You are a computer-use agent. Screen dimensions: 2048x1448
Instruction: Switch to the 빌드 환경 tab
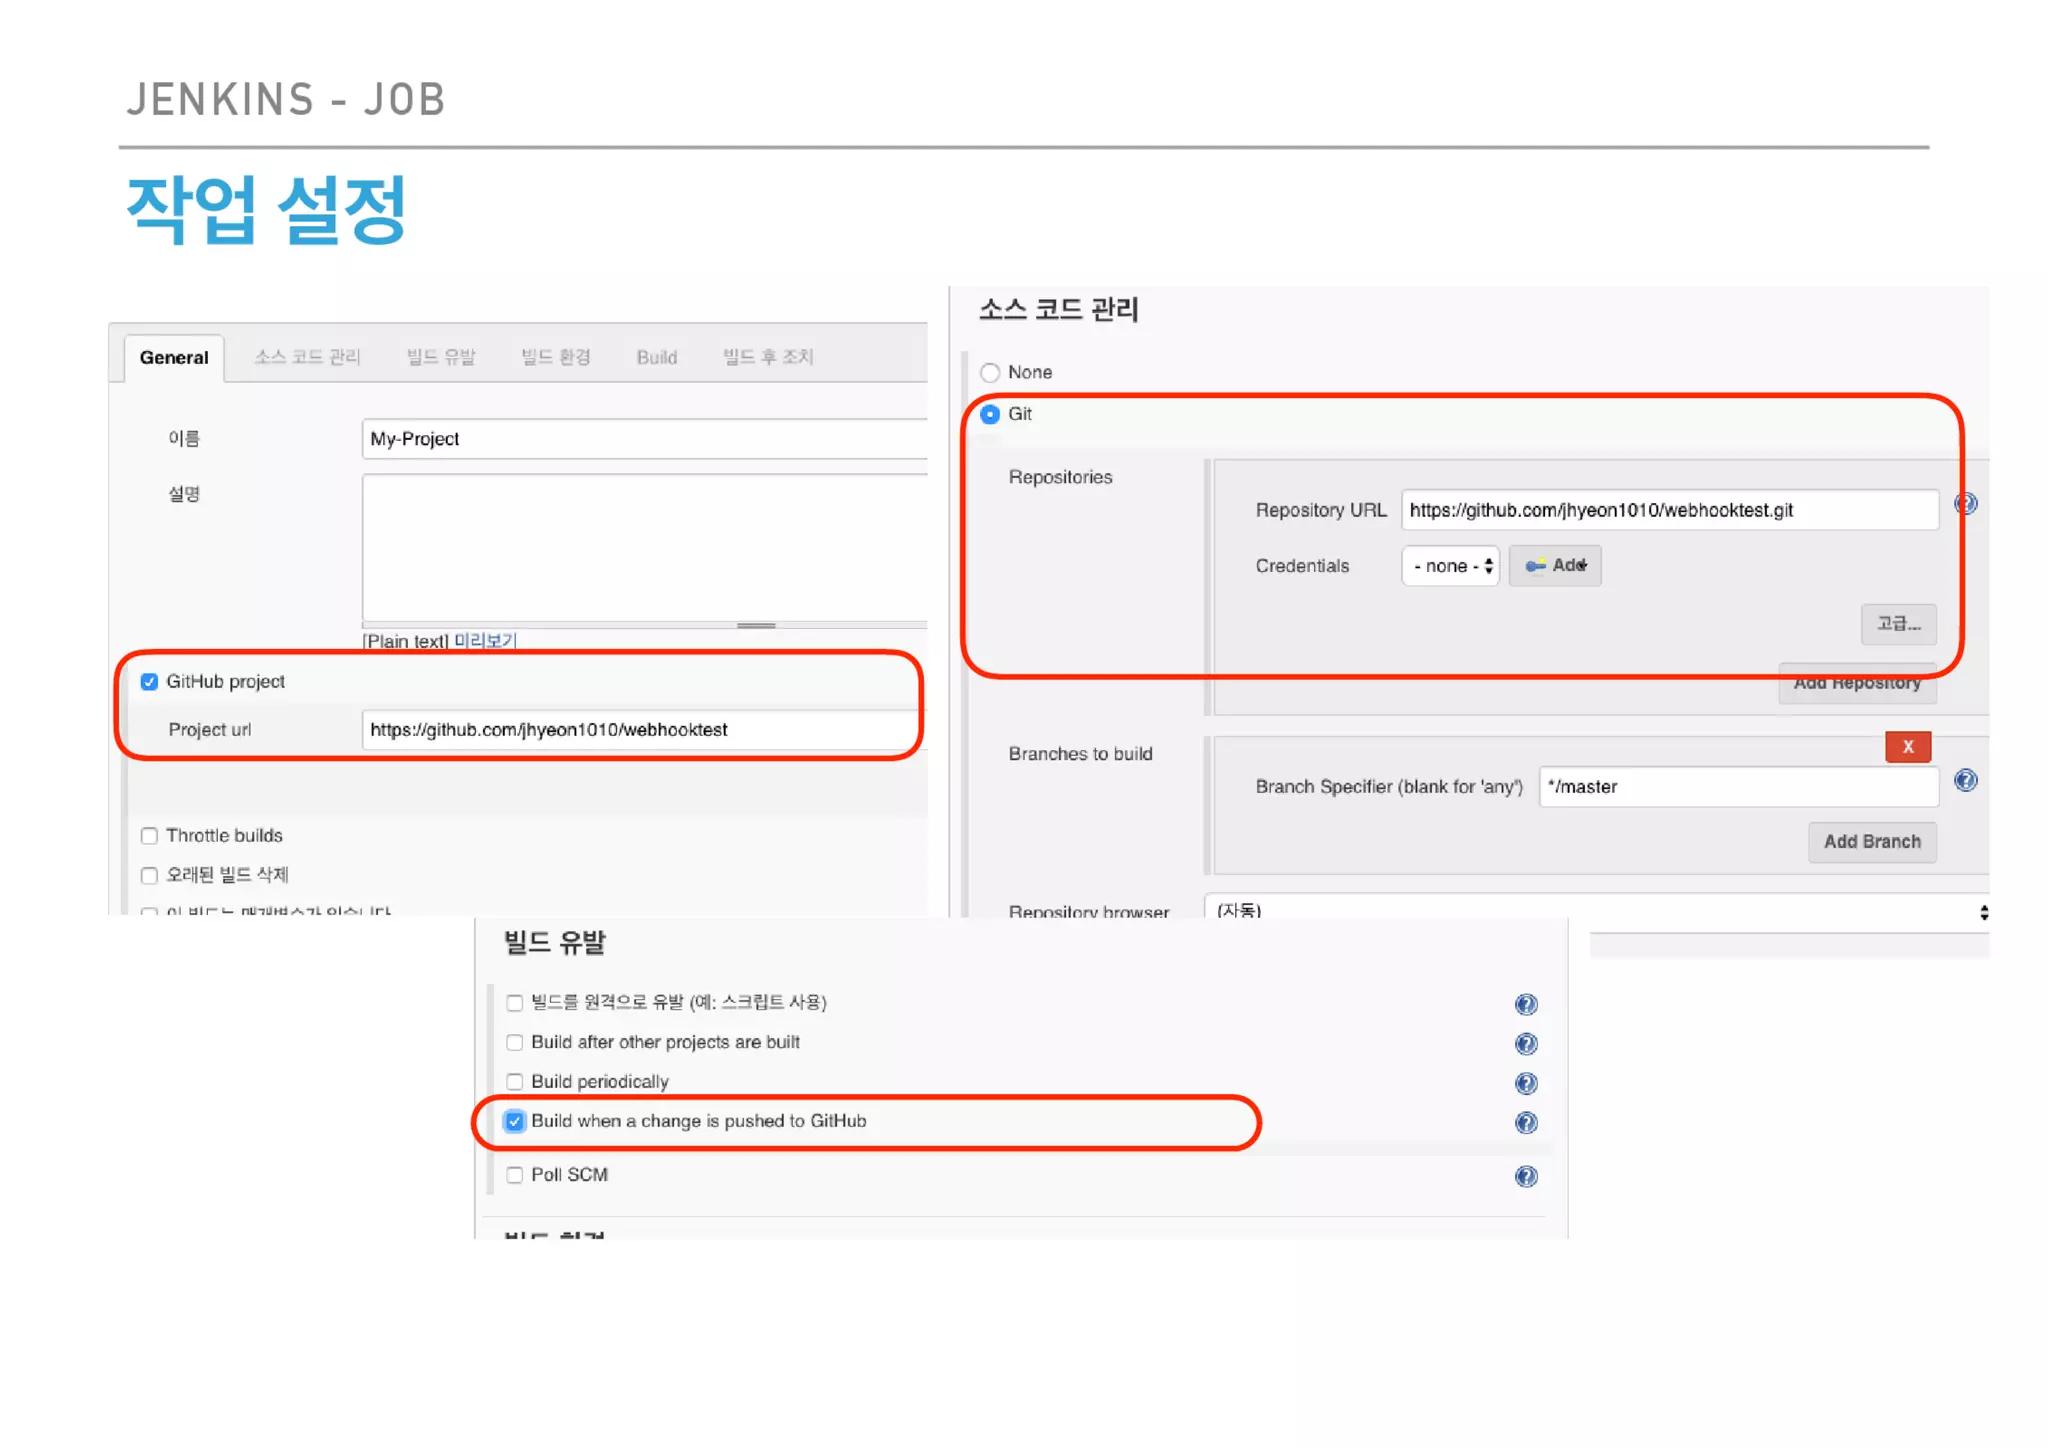pos(556,357)
